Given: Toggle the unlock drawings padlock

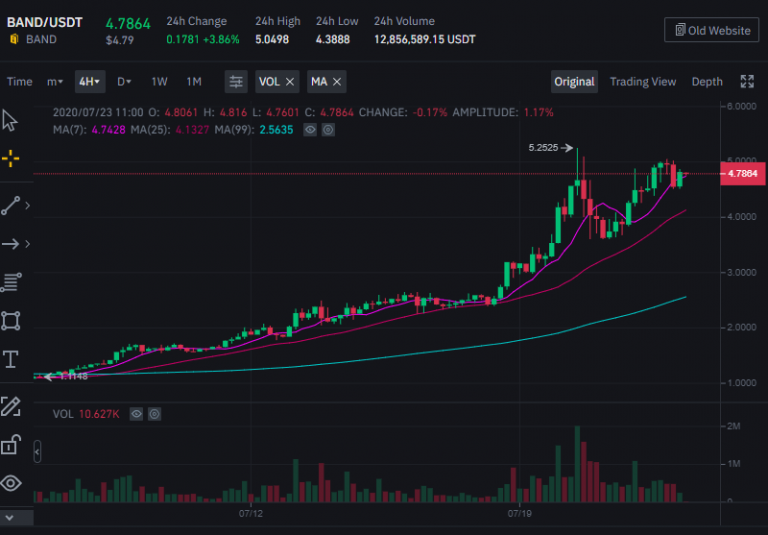Looking at the screenshot, I should tap(11, 445).
